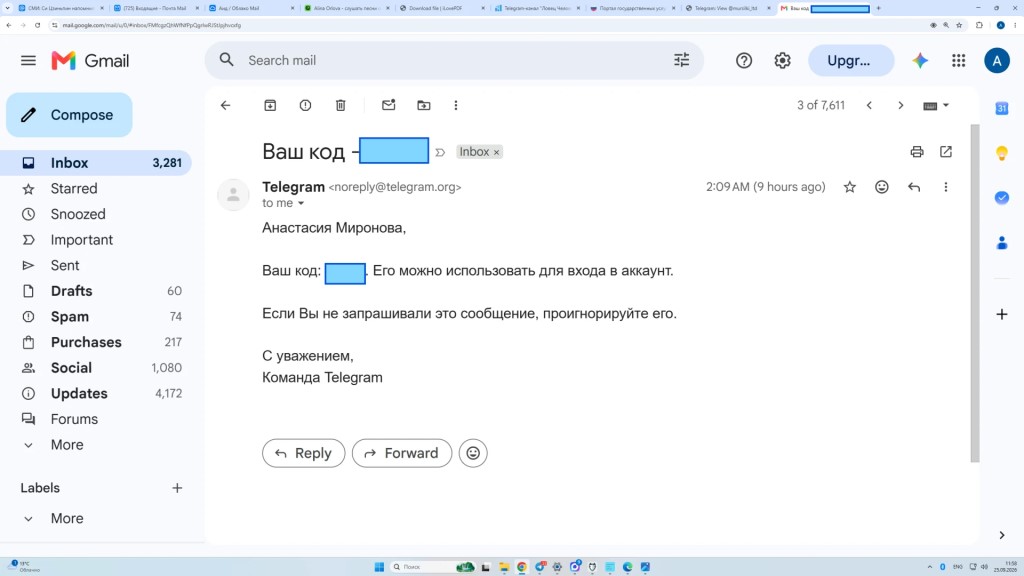Add emoji reaction beside the email timestamp

coord(882,187)
